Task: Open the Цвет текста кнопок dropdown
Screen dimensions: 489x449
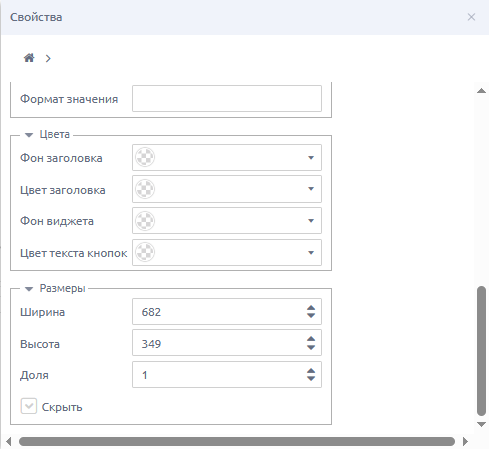Action: (311, 253)
